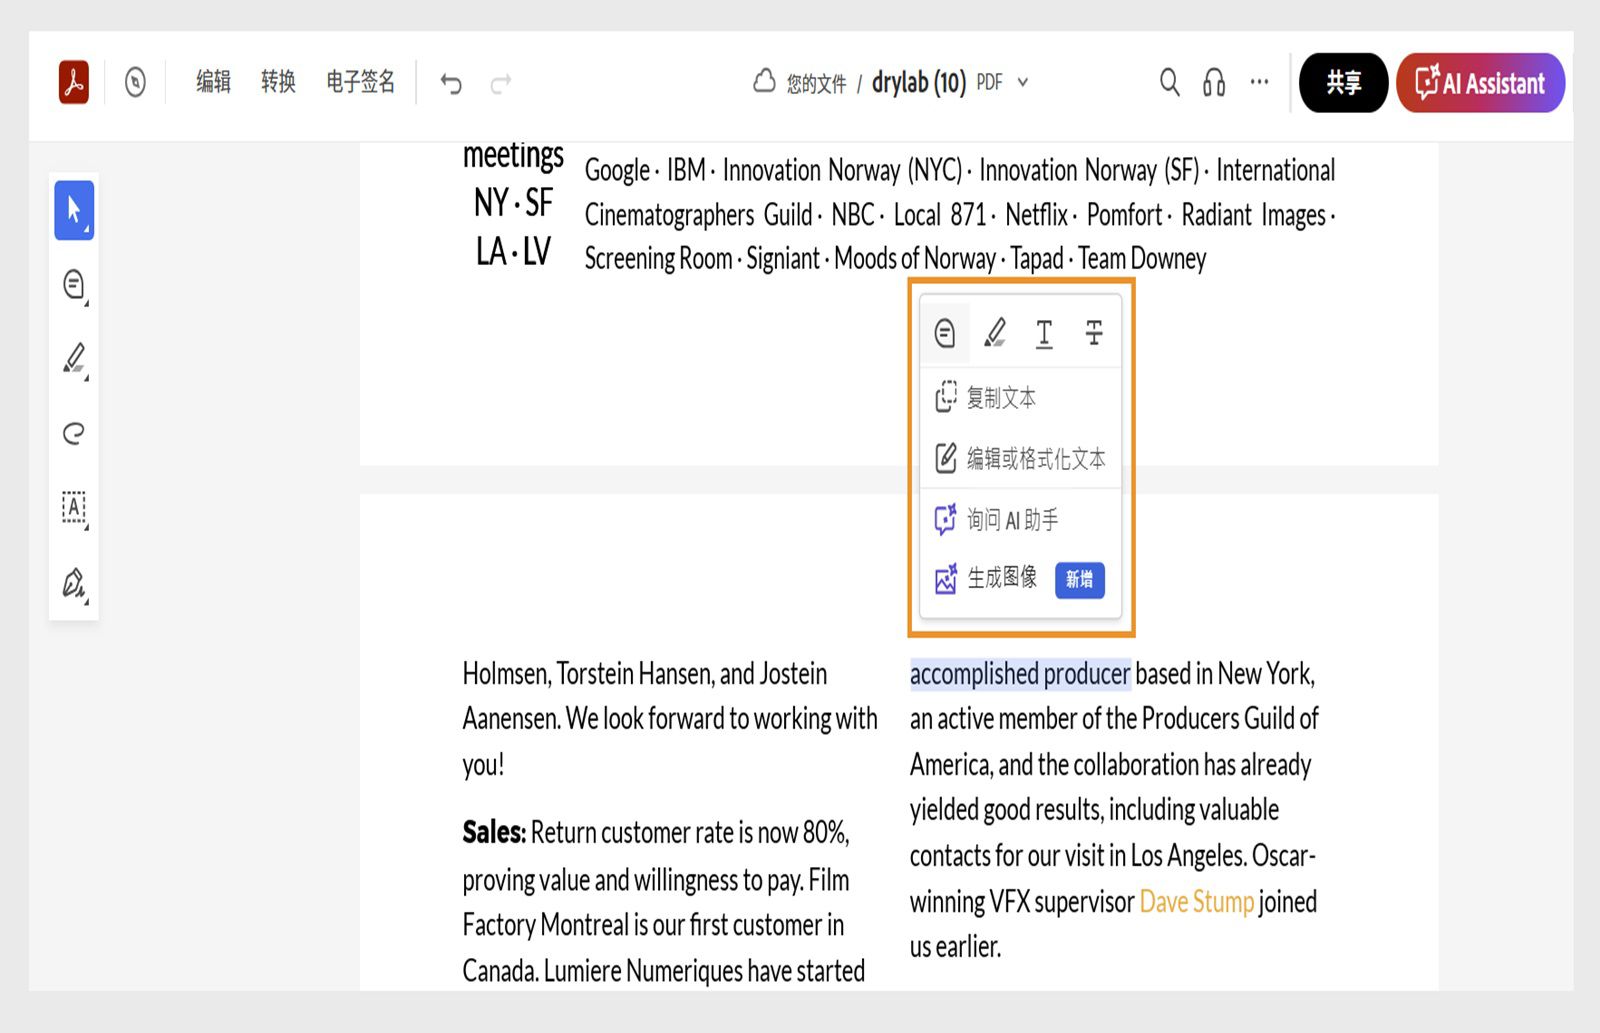The width and height of the screenshot is (1600, 1033).
Task: Click the Adobe Acrobat home logo
Action: (x=74, y=82)
